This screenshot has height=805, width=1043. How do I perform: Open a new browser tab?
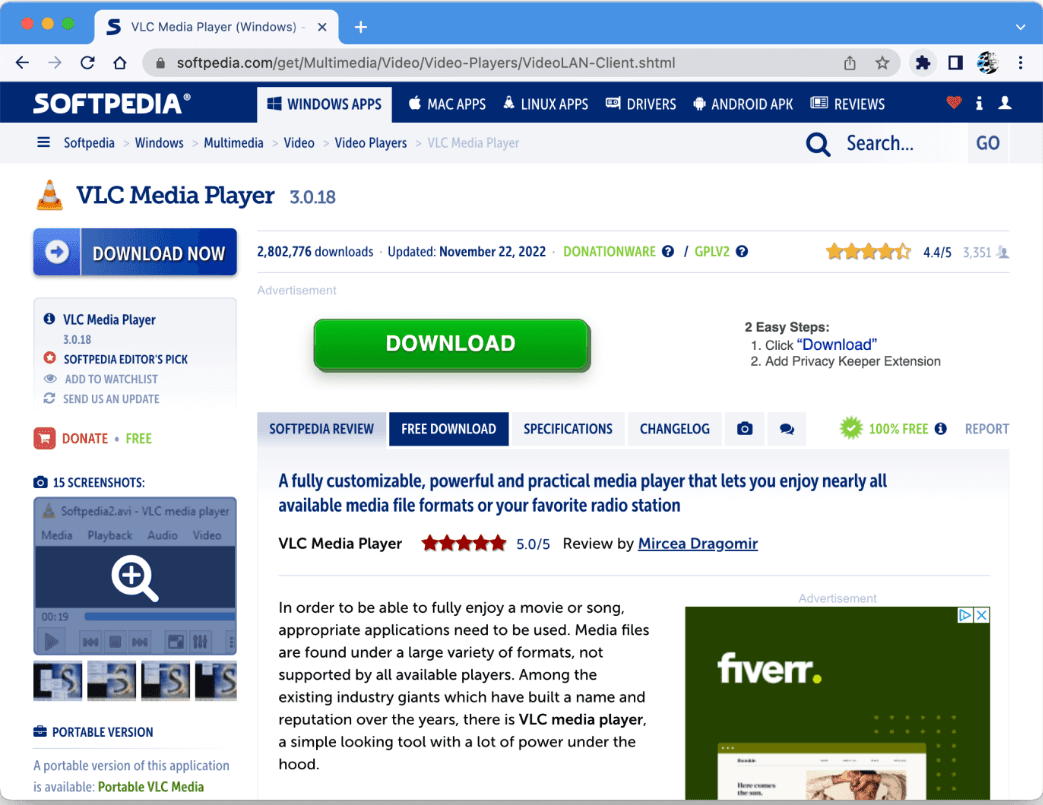pyautogui.click(x=361, y=27)
